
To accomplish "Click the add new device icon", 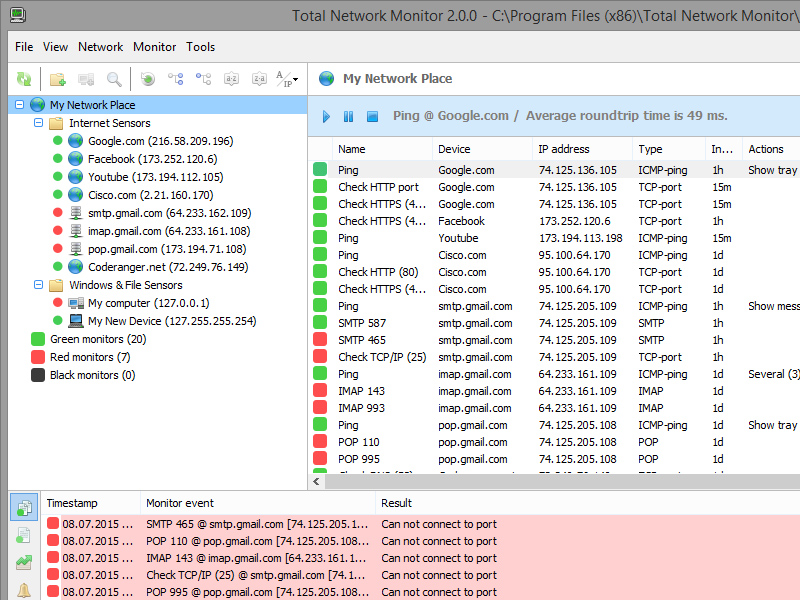I will pos(85,79).
